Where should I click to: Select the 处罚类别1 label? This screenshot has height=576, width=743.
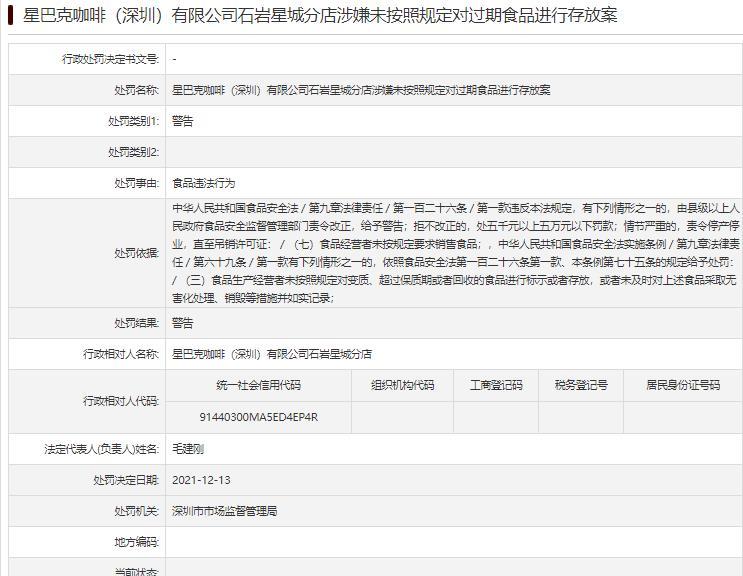click(134, 121)
